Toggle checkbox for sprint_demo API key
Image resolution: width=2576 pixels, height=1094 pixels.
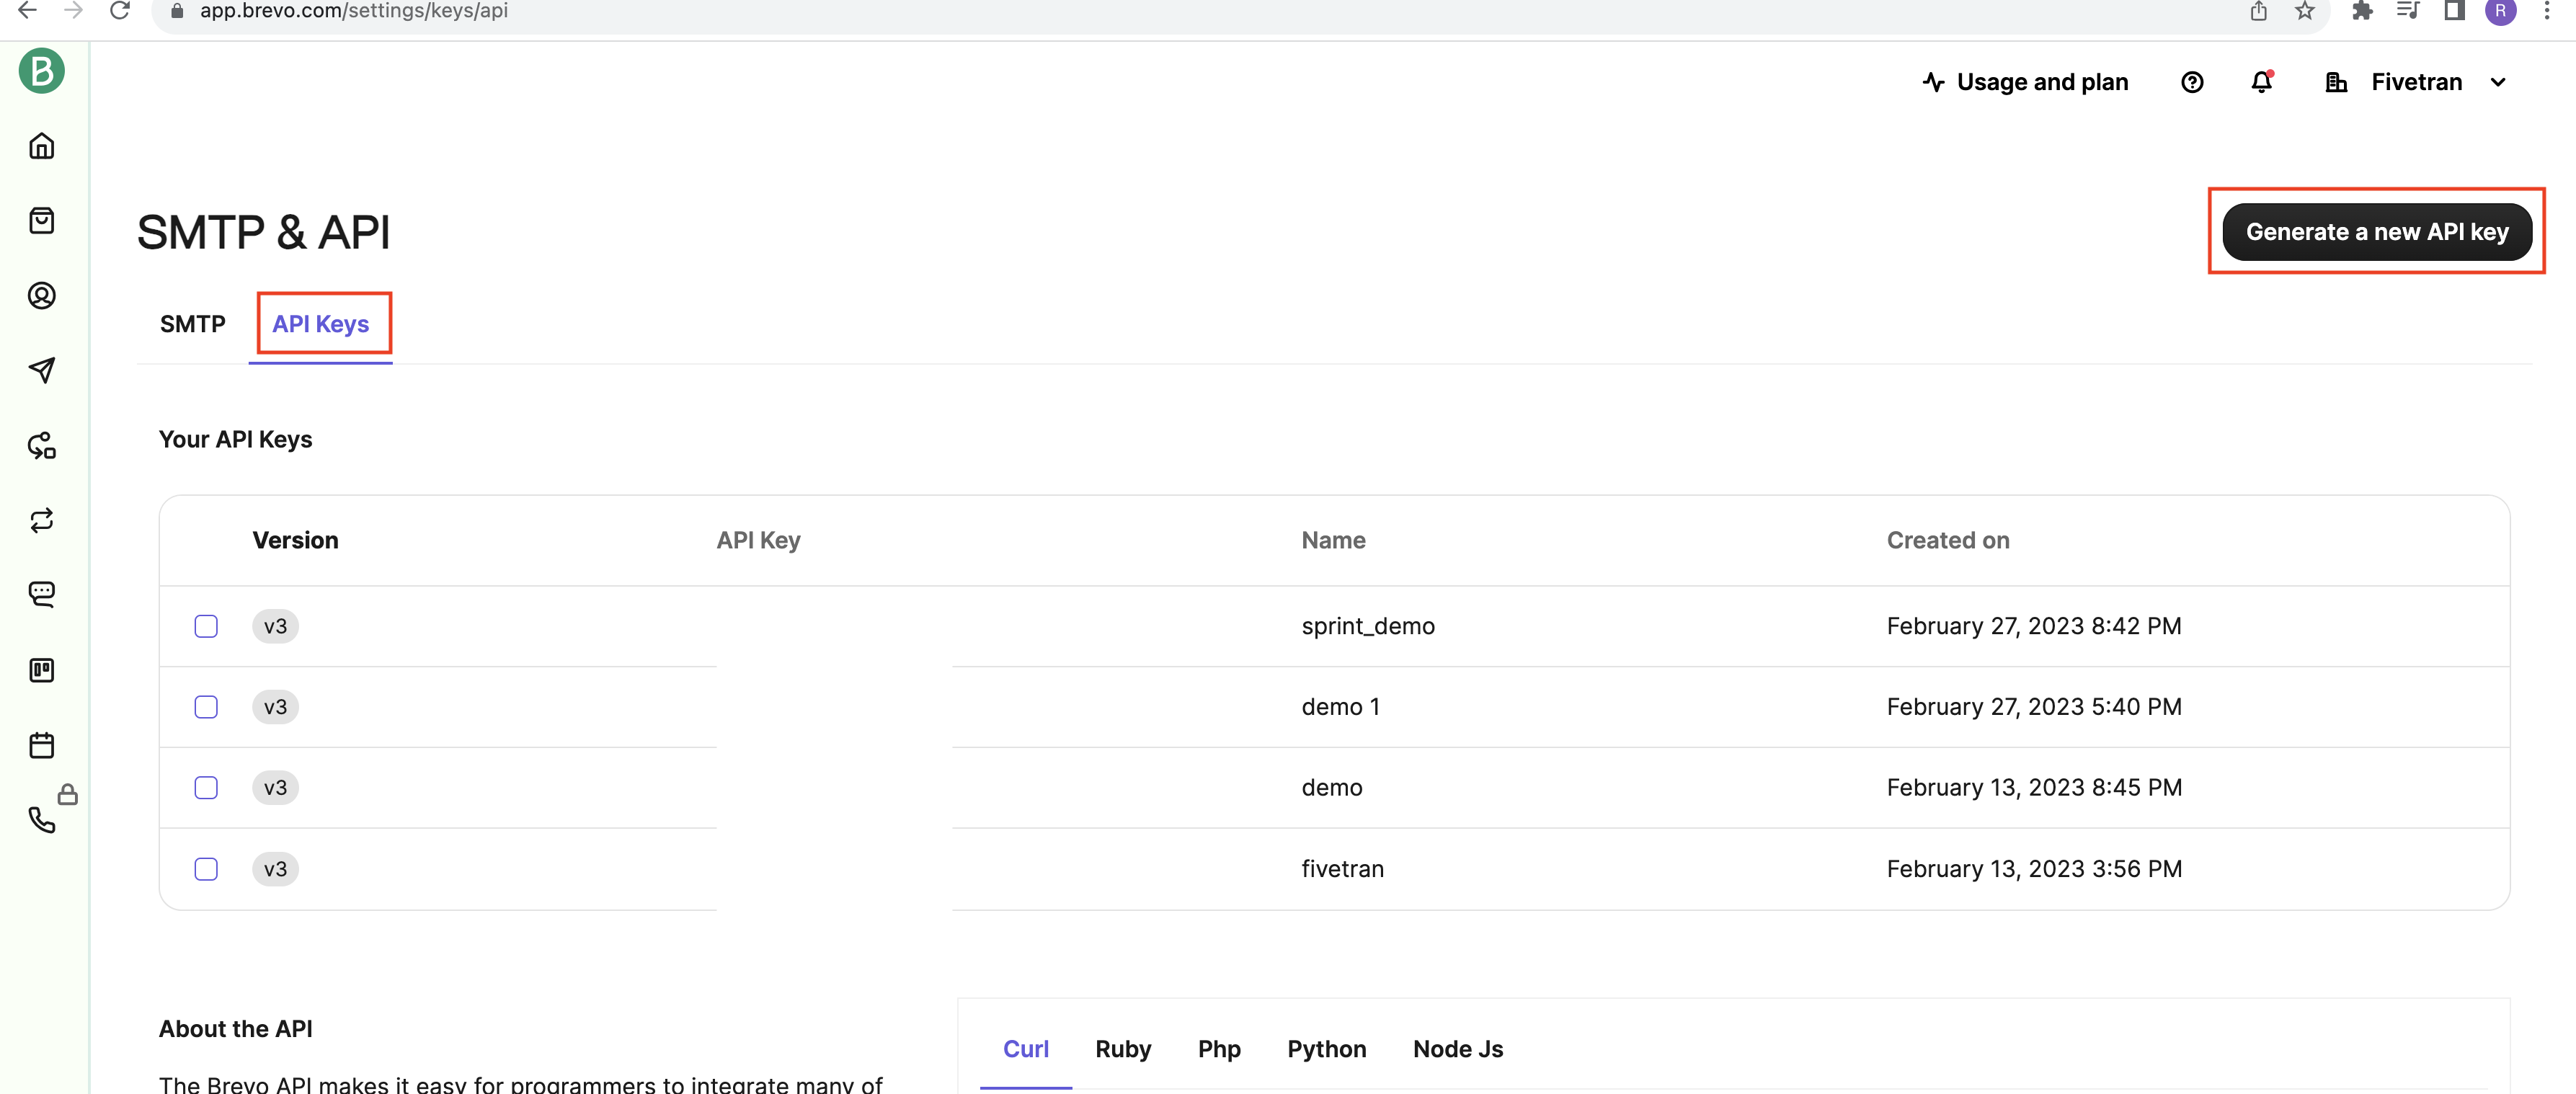[205, 626]
